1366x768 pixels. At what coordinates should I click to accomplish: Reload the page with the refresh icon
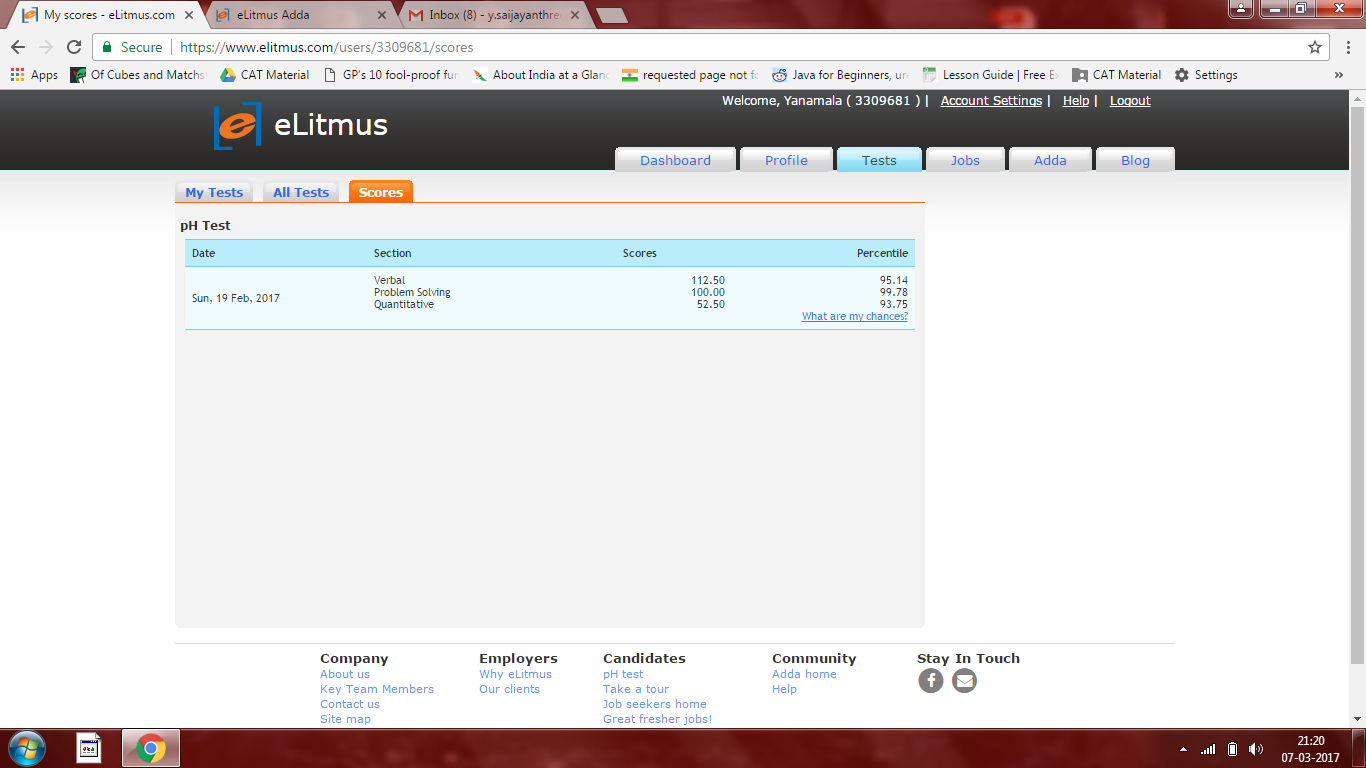click(74, 47)
